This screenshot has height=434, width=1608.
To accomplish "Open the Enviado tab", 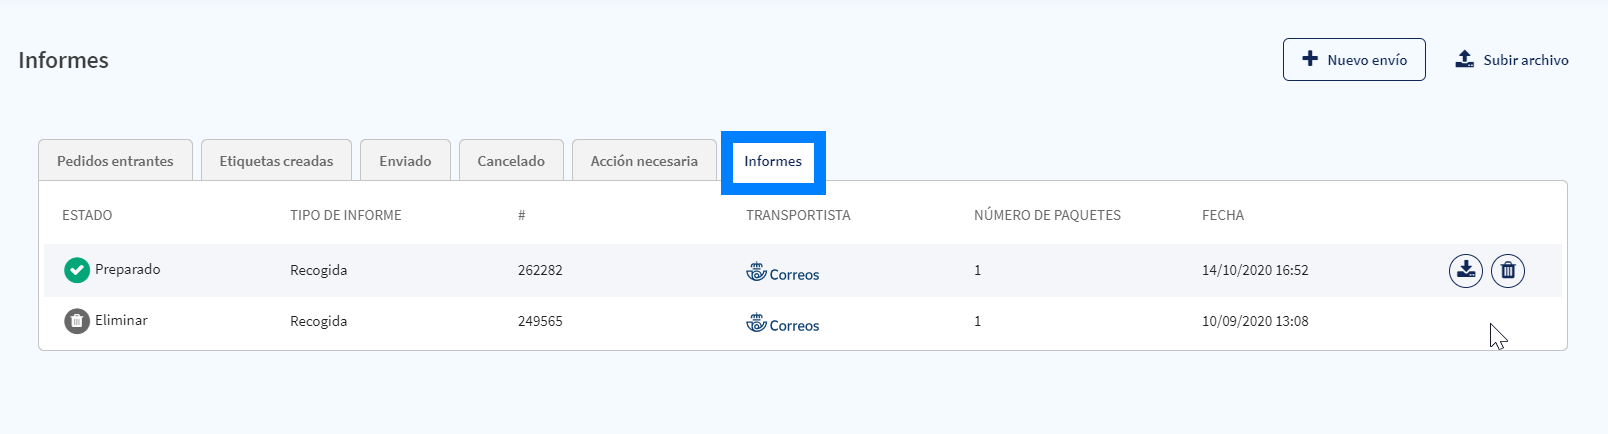I will point(405,161).
